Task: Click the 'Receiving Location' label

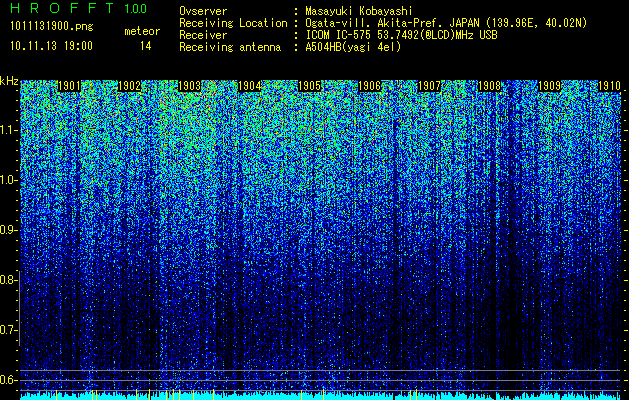Action: pos(233,23)
